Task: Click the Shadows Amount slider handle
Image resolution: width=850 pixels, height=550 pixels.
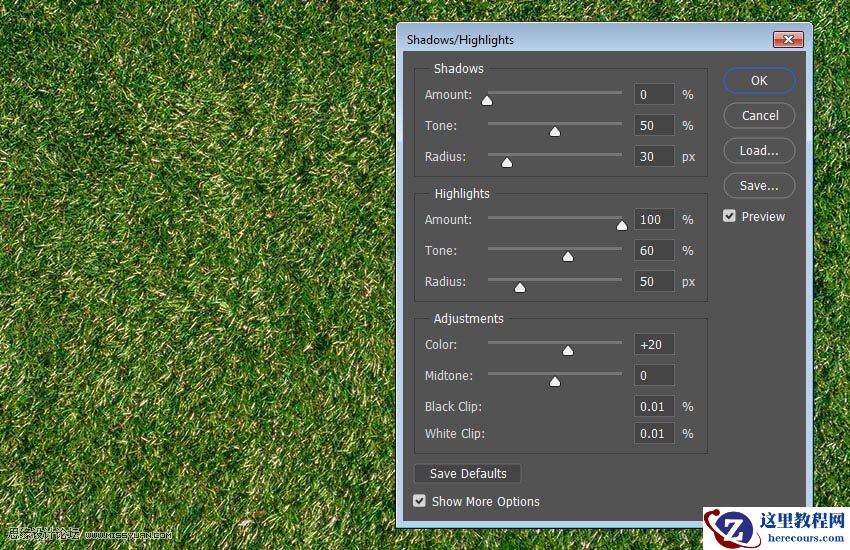Action: click(x=487, y=100)
